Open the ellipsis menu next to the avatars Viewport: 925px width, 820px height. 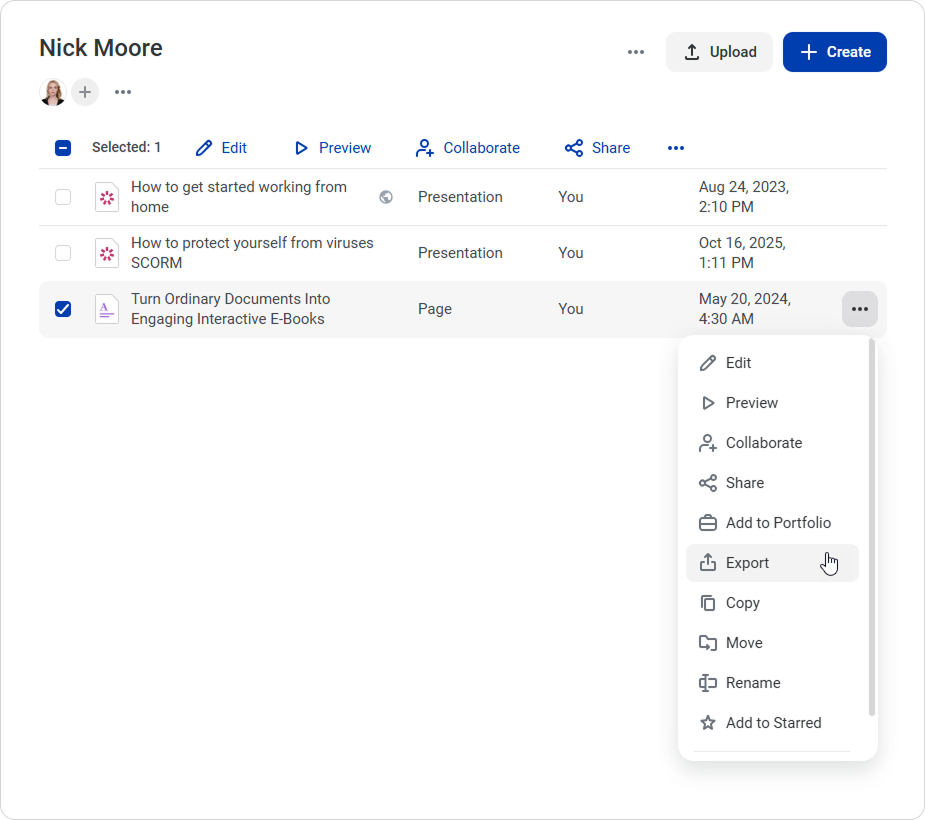click(123, 93)
